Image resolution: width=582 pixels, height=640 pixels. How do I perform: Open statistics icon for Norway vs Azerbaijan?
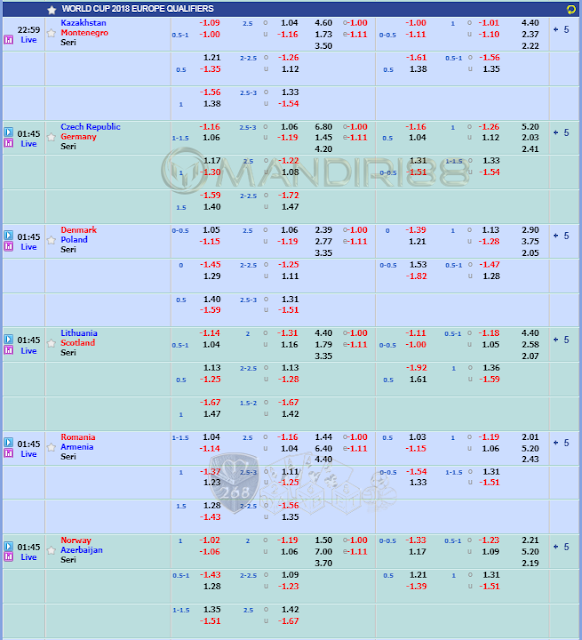coord(9,557)
